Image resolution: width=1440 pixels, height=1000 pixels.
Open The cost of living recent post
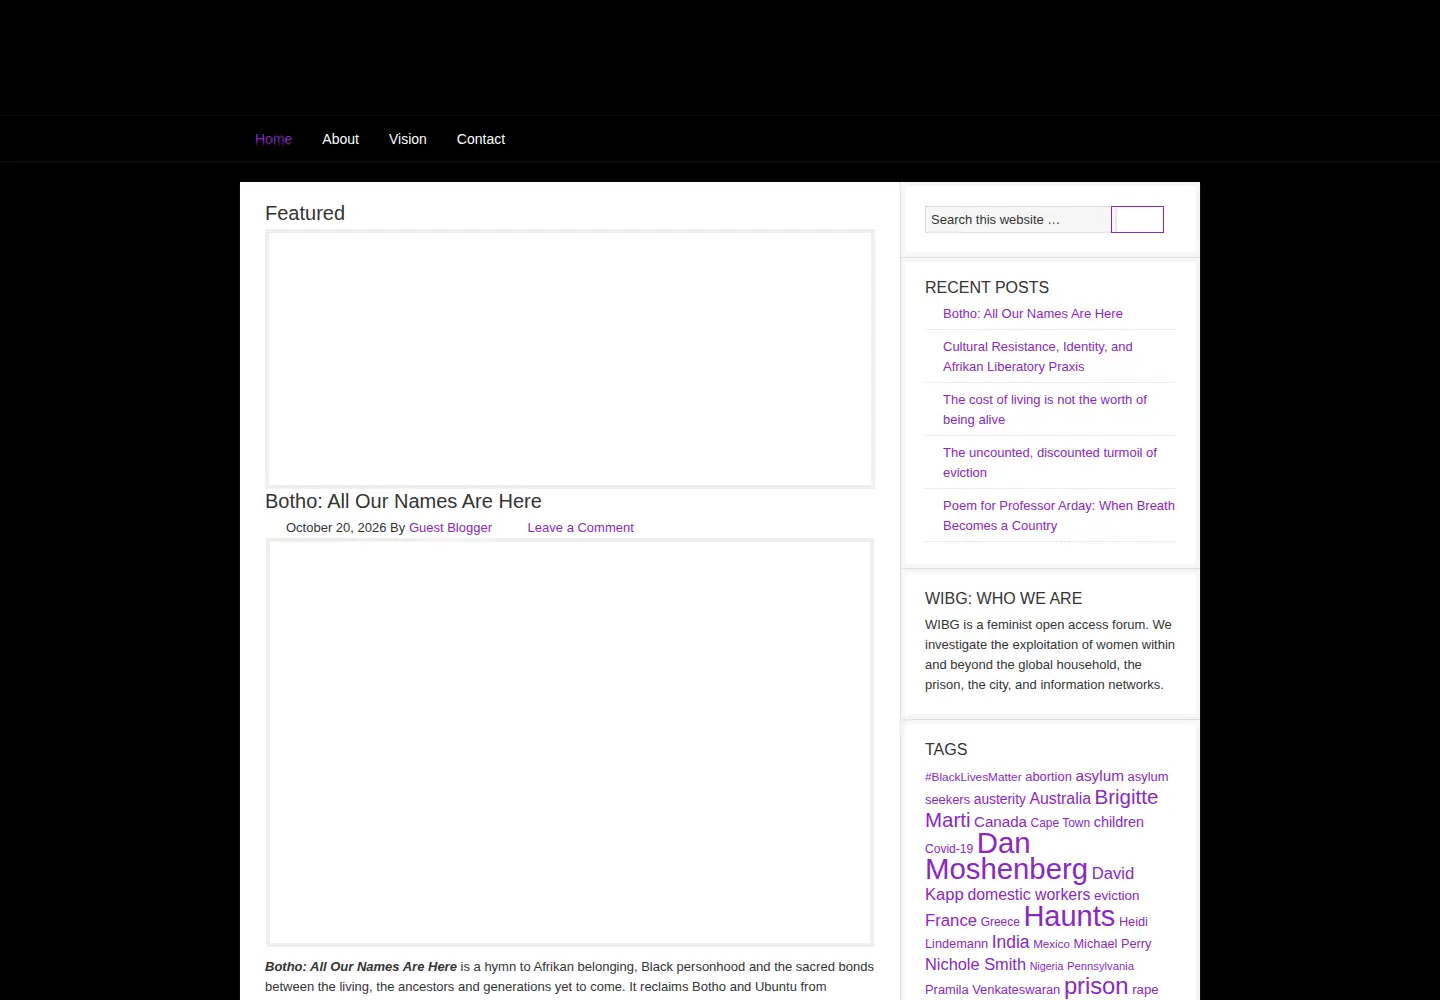coord(1044,410)
